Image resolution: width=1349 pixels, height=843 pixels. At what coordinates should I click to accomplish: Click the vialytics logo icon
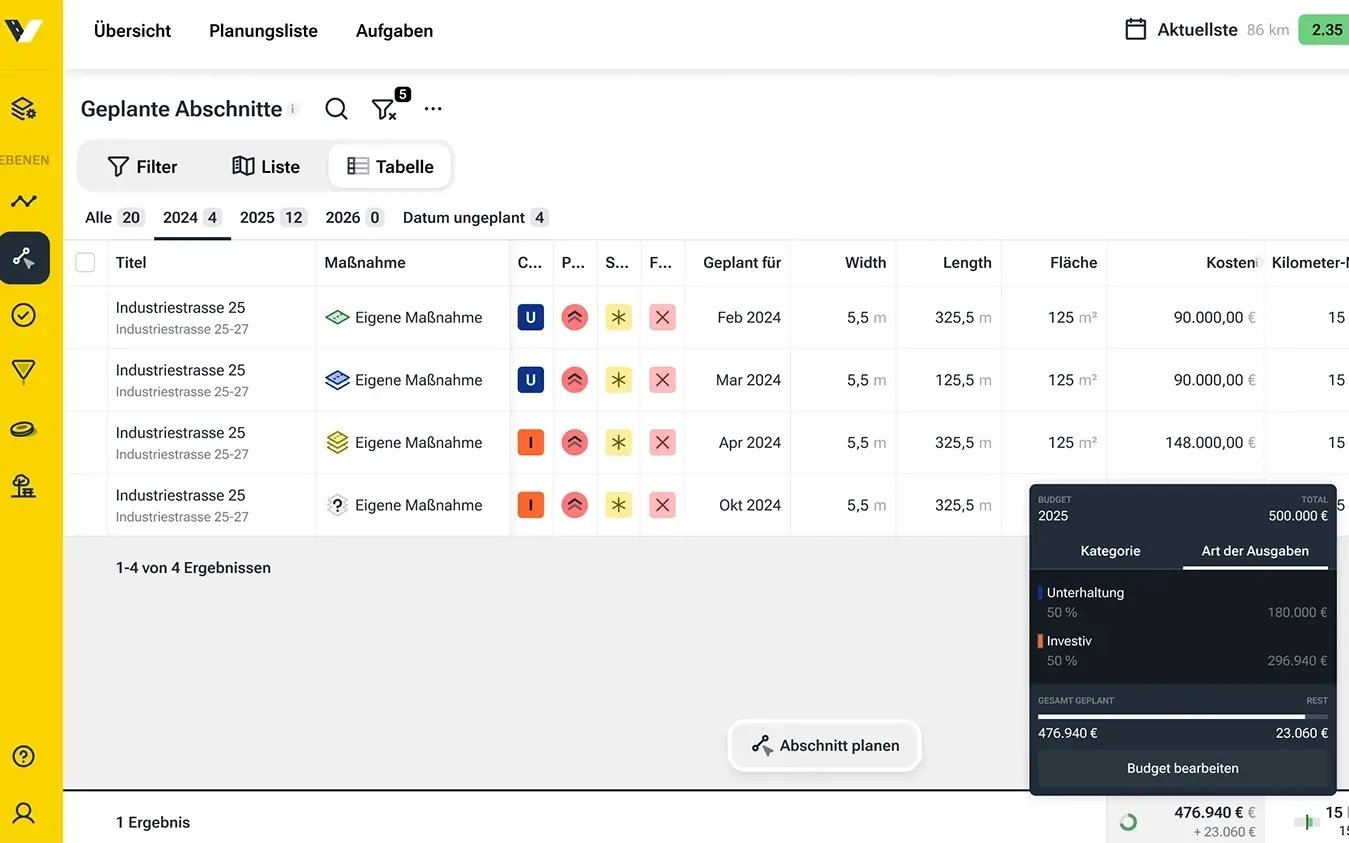pos(24,31)
